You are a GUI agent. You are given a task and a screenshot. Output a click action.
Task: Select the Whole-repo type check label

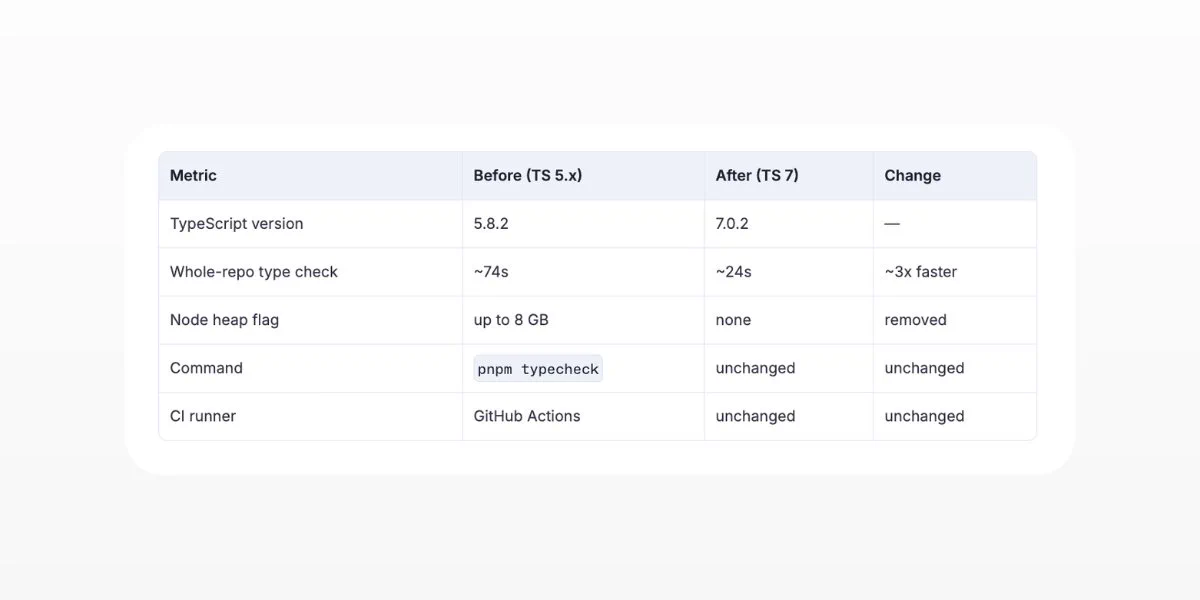pyautogui.click(x=254, y=272)
